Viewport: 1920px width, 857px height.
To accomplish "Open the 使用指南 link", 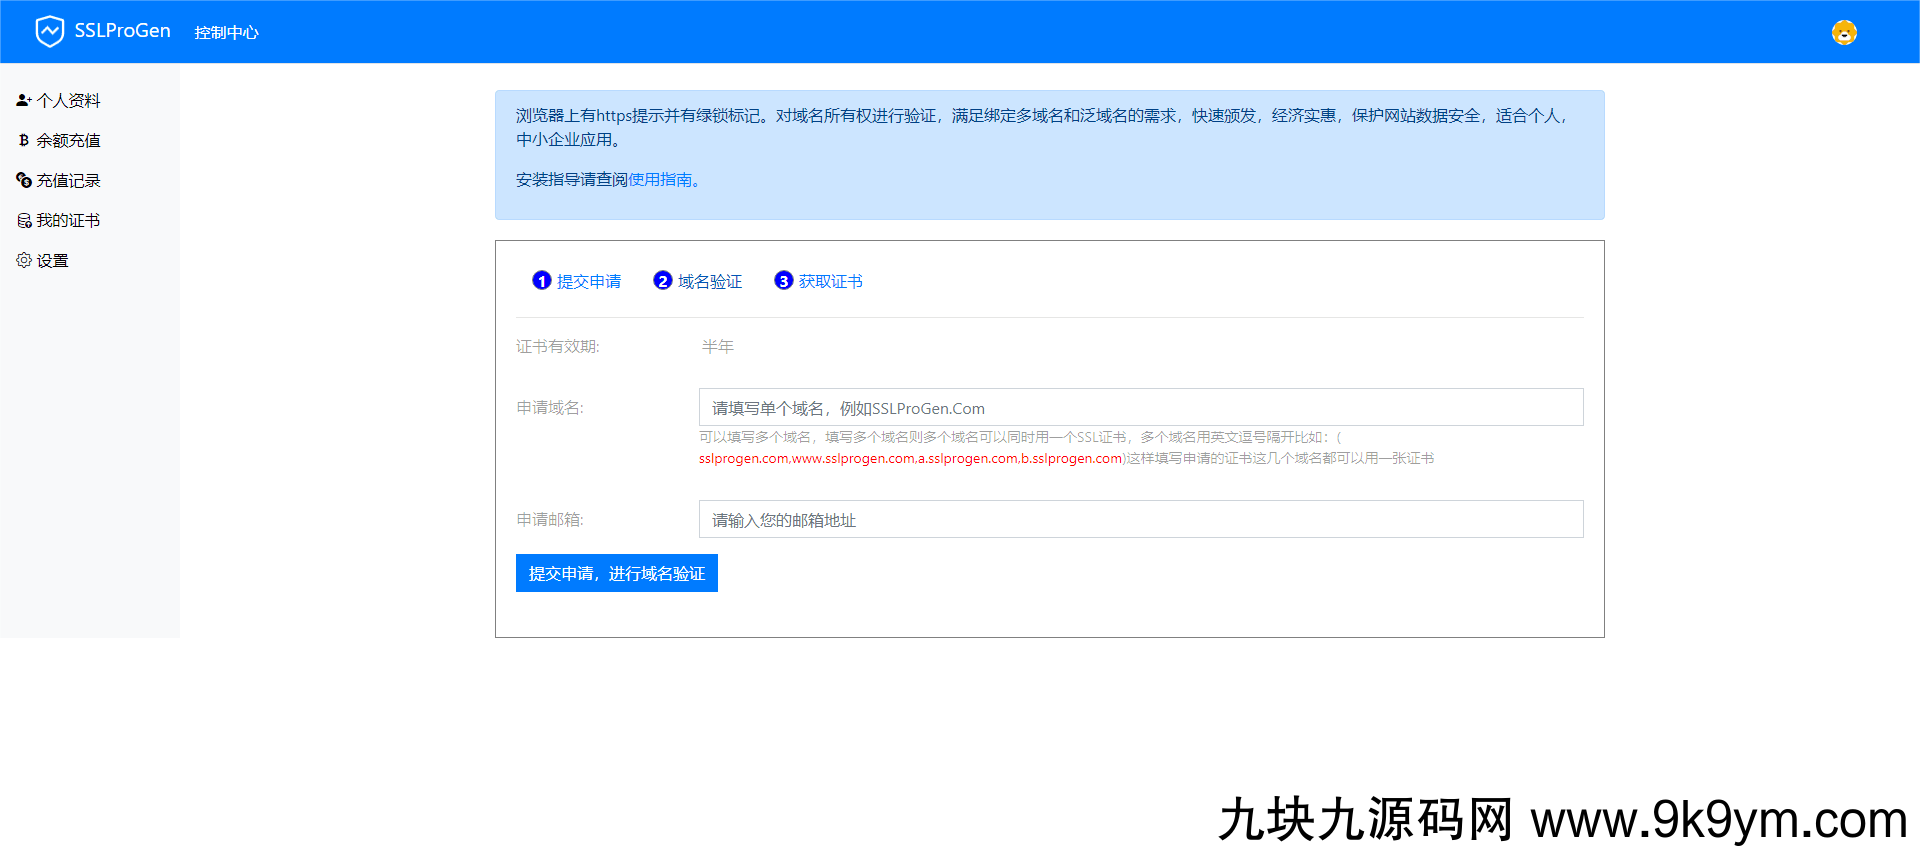I will (661, 180).
